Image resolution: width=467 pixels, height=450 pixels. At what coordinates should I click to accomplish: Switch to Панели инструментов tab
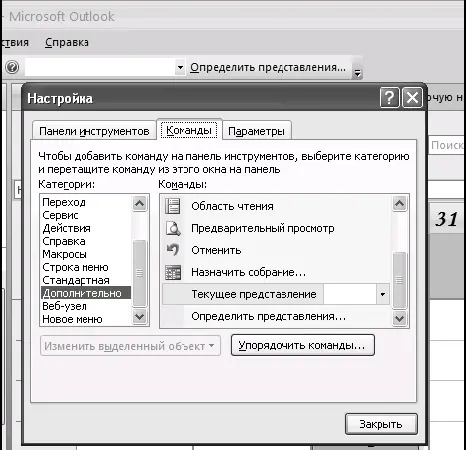(x=94, y=131)
